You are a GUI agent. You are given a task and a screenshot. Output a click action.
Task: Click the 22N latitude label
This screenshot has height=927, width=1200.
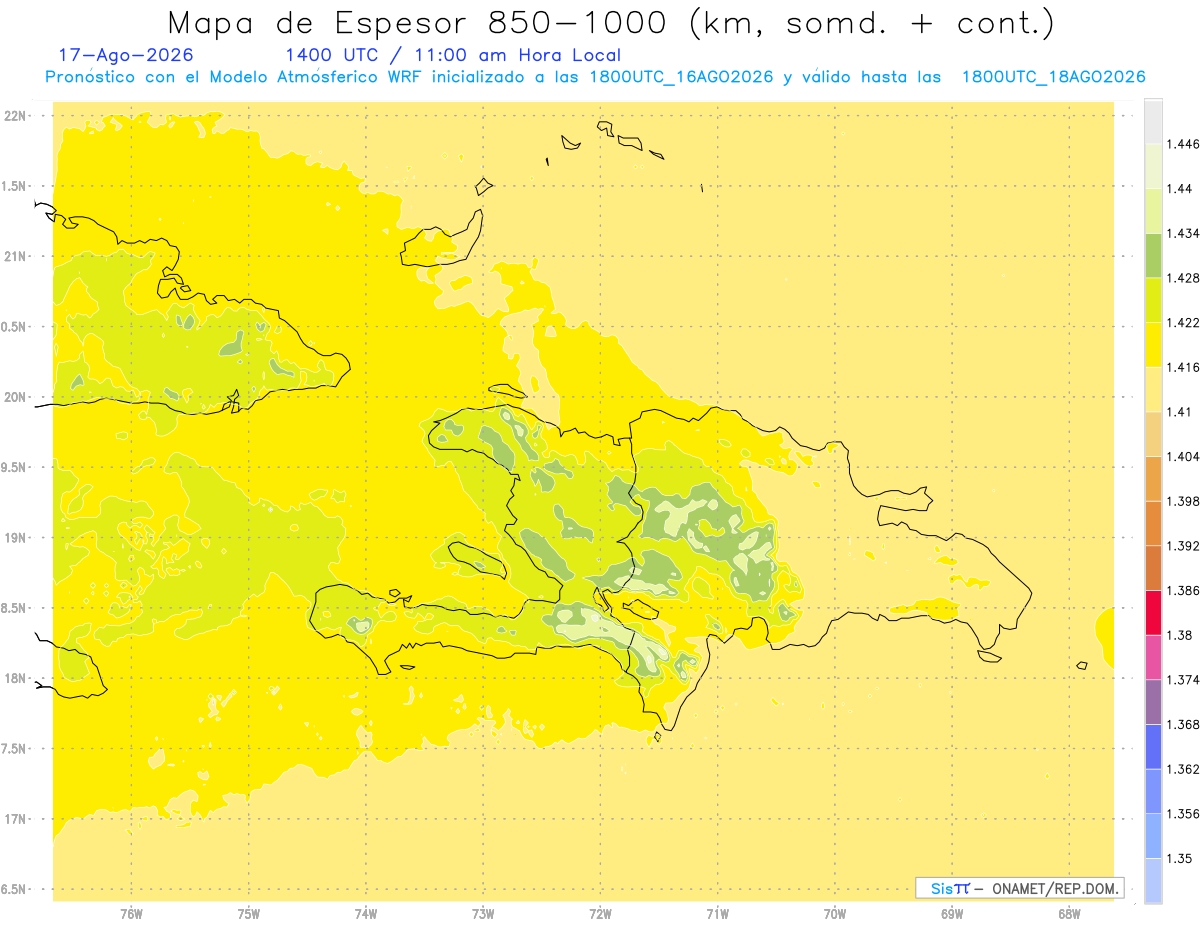pyautogui.click(x=15, y=116)
